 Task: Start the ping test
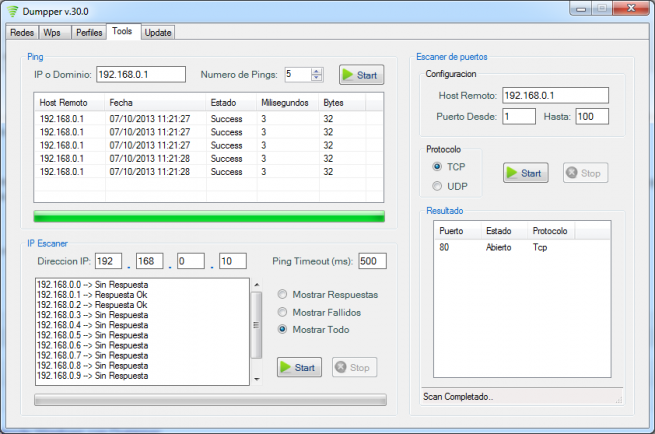(x=360, y=75)
